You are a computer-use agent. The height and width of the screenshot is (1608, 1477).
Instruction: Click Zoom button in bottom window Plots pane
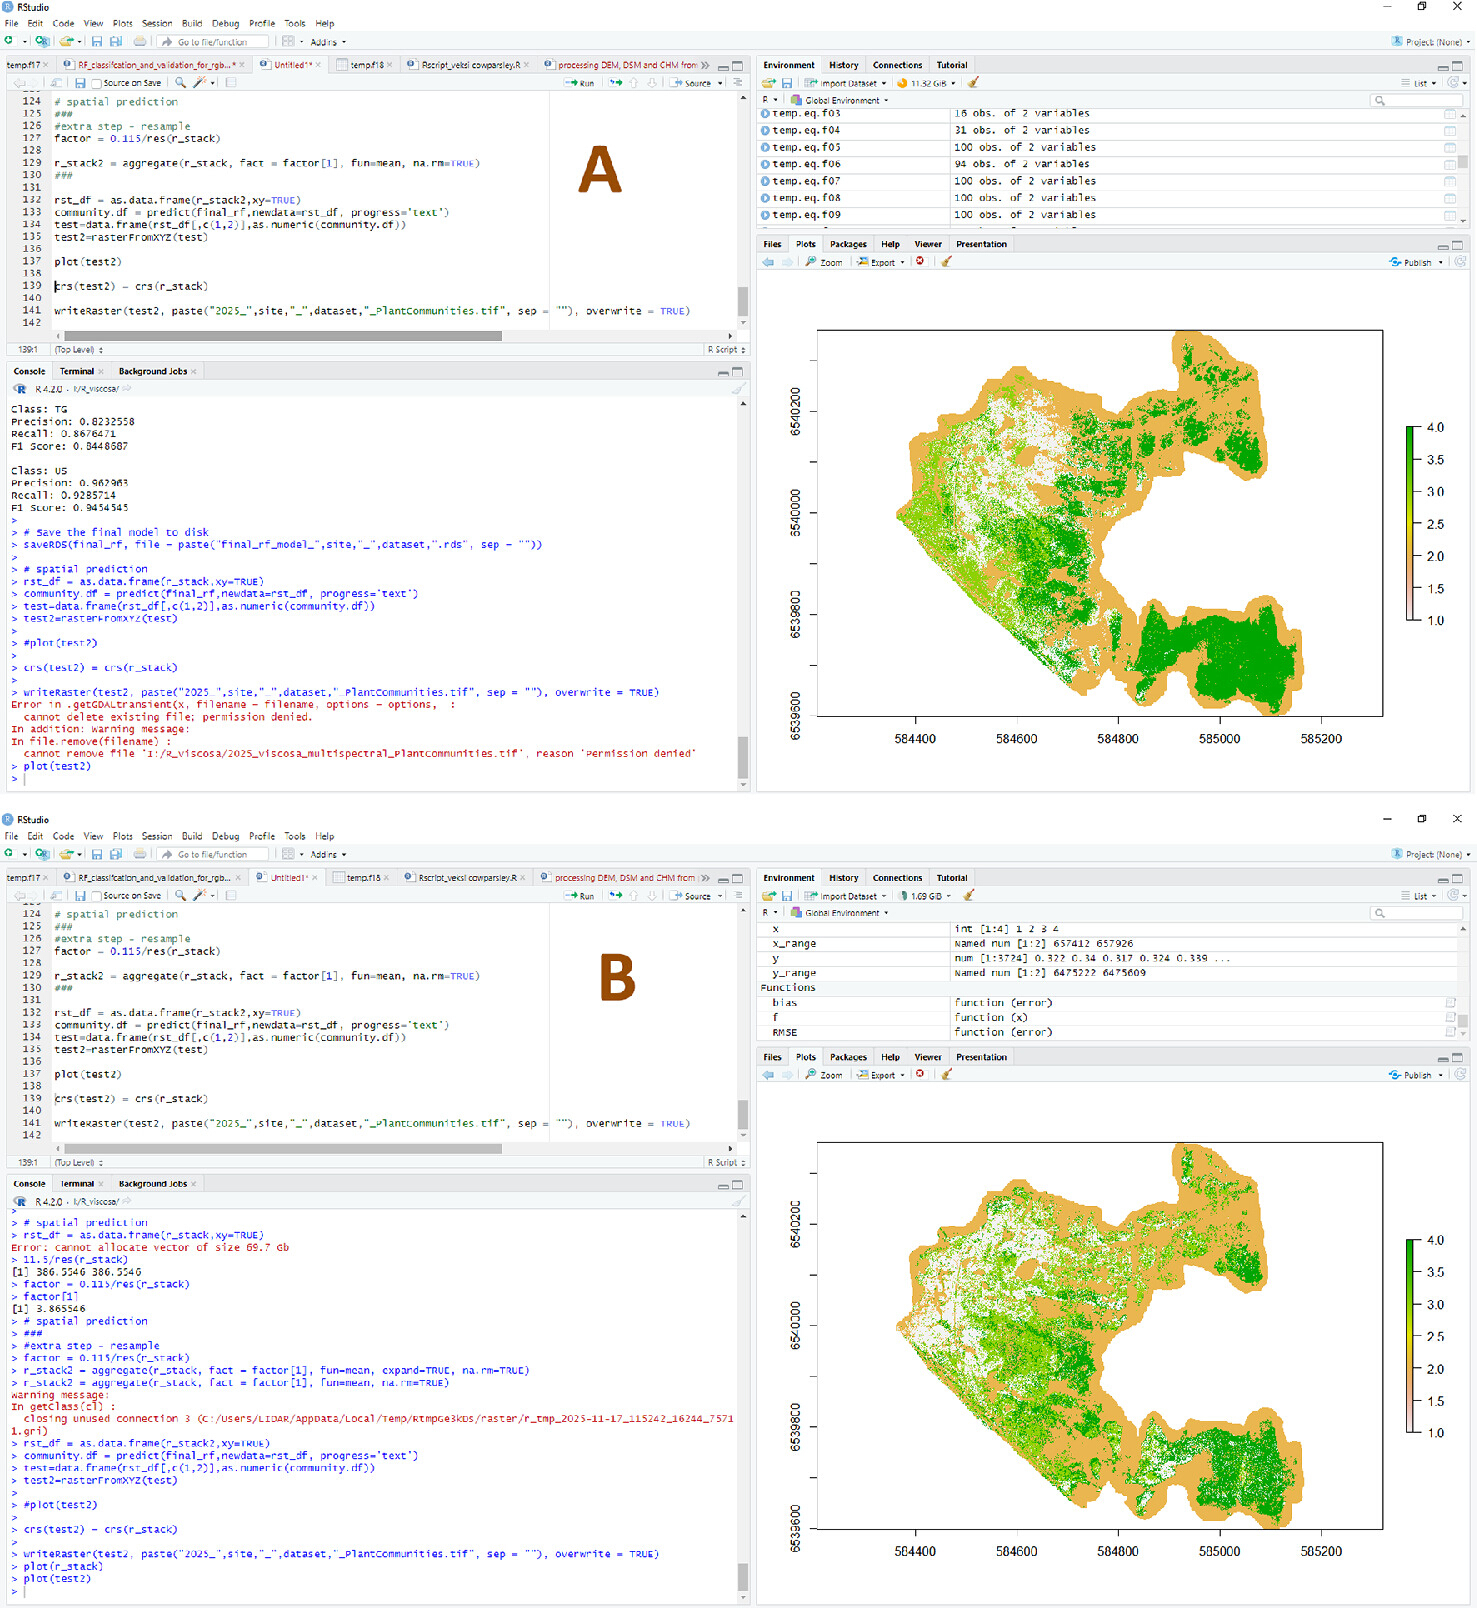pyautogui.click(x=824, y=1075)
